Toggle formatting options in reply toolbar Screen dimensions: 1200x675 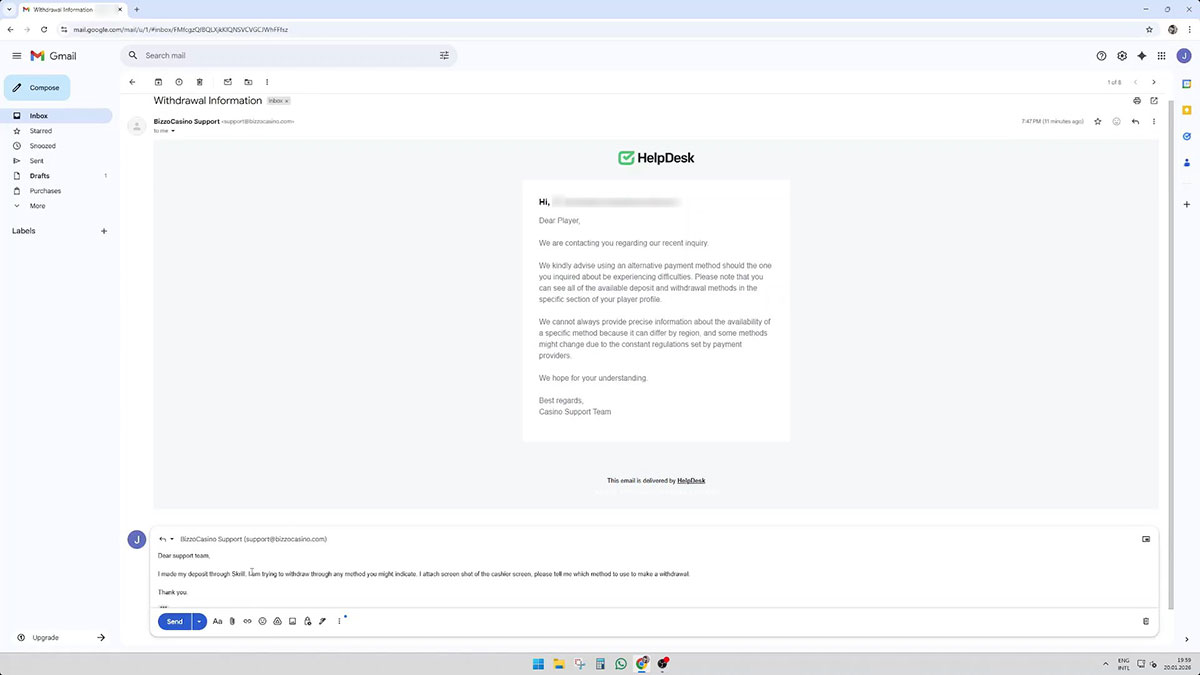(x=217, y=621)
